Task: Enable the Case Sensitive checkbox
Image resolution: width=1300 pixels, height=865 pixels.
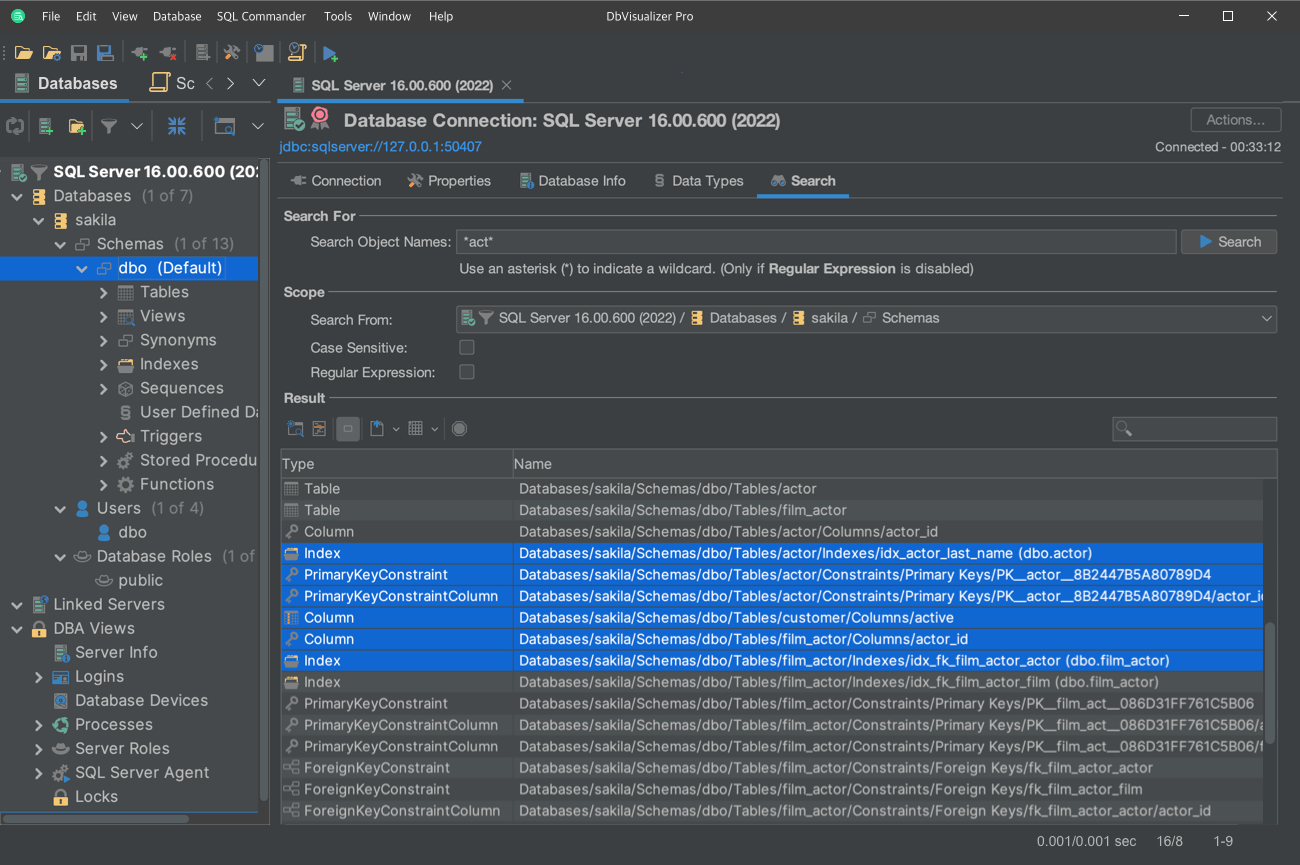Action: (x=466, y=348)
